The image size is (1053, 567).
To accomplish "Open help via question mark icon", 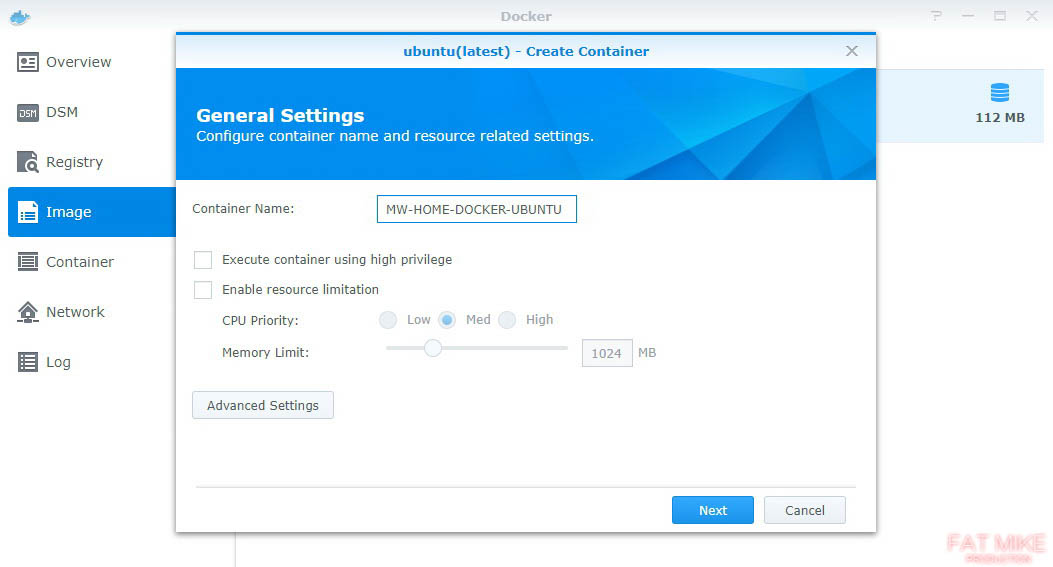I will 936,15.
